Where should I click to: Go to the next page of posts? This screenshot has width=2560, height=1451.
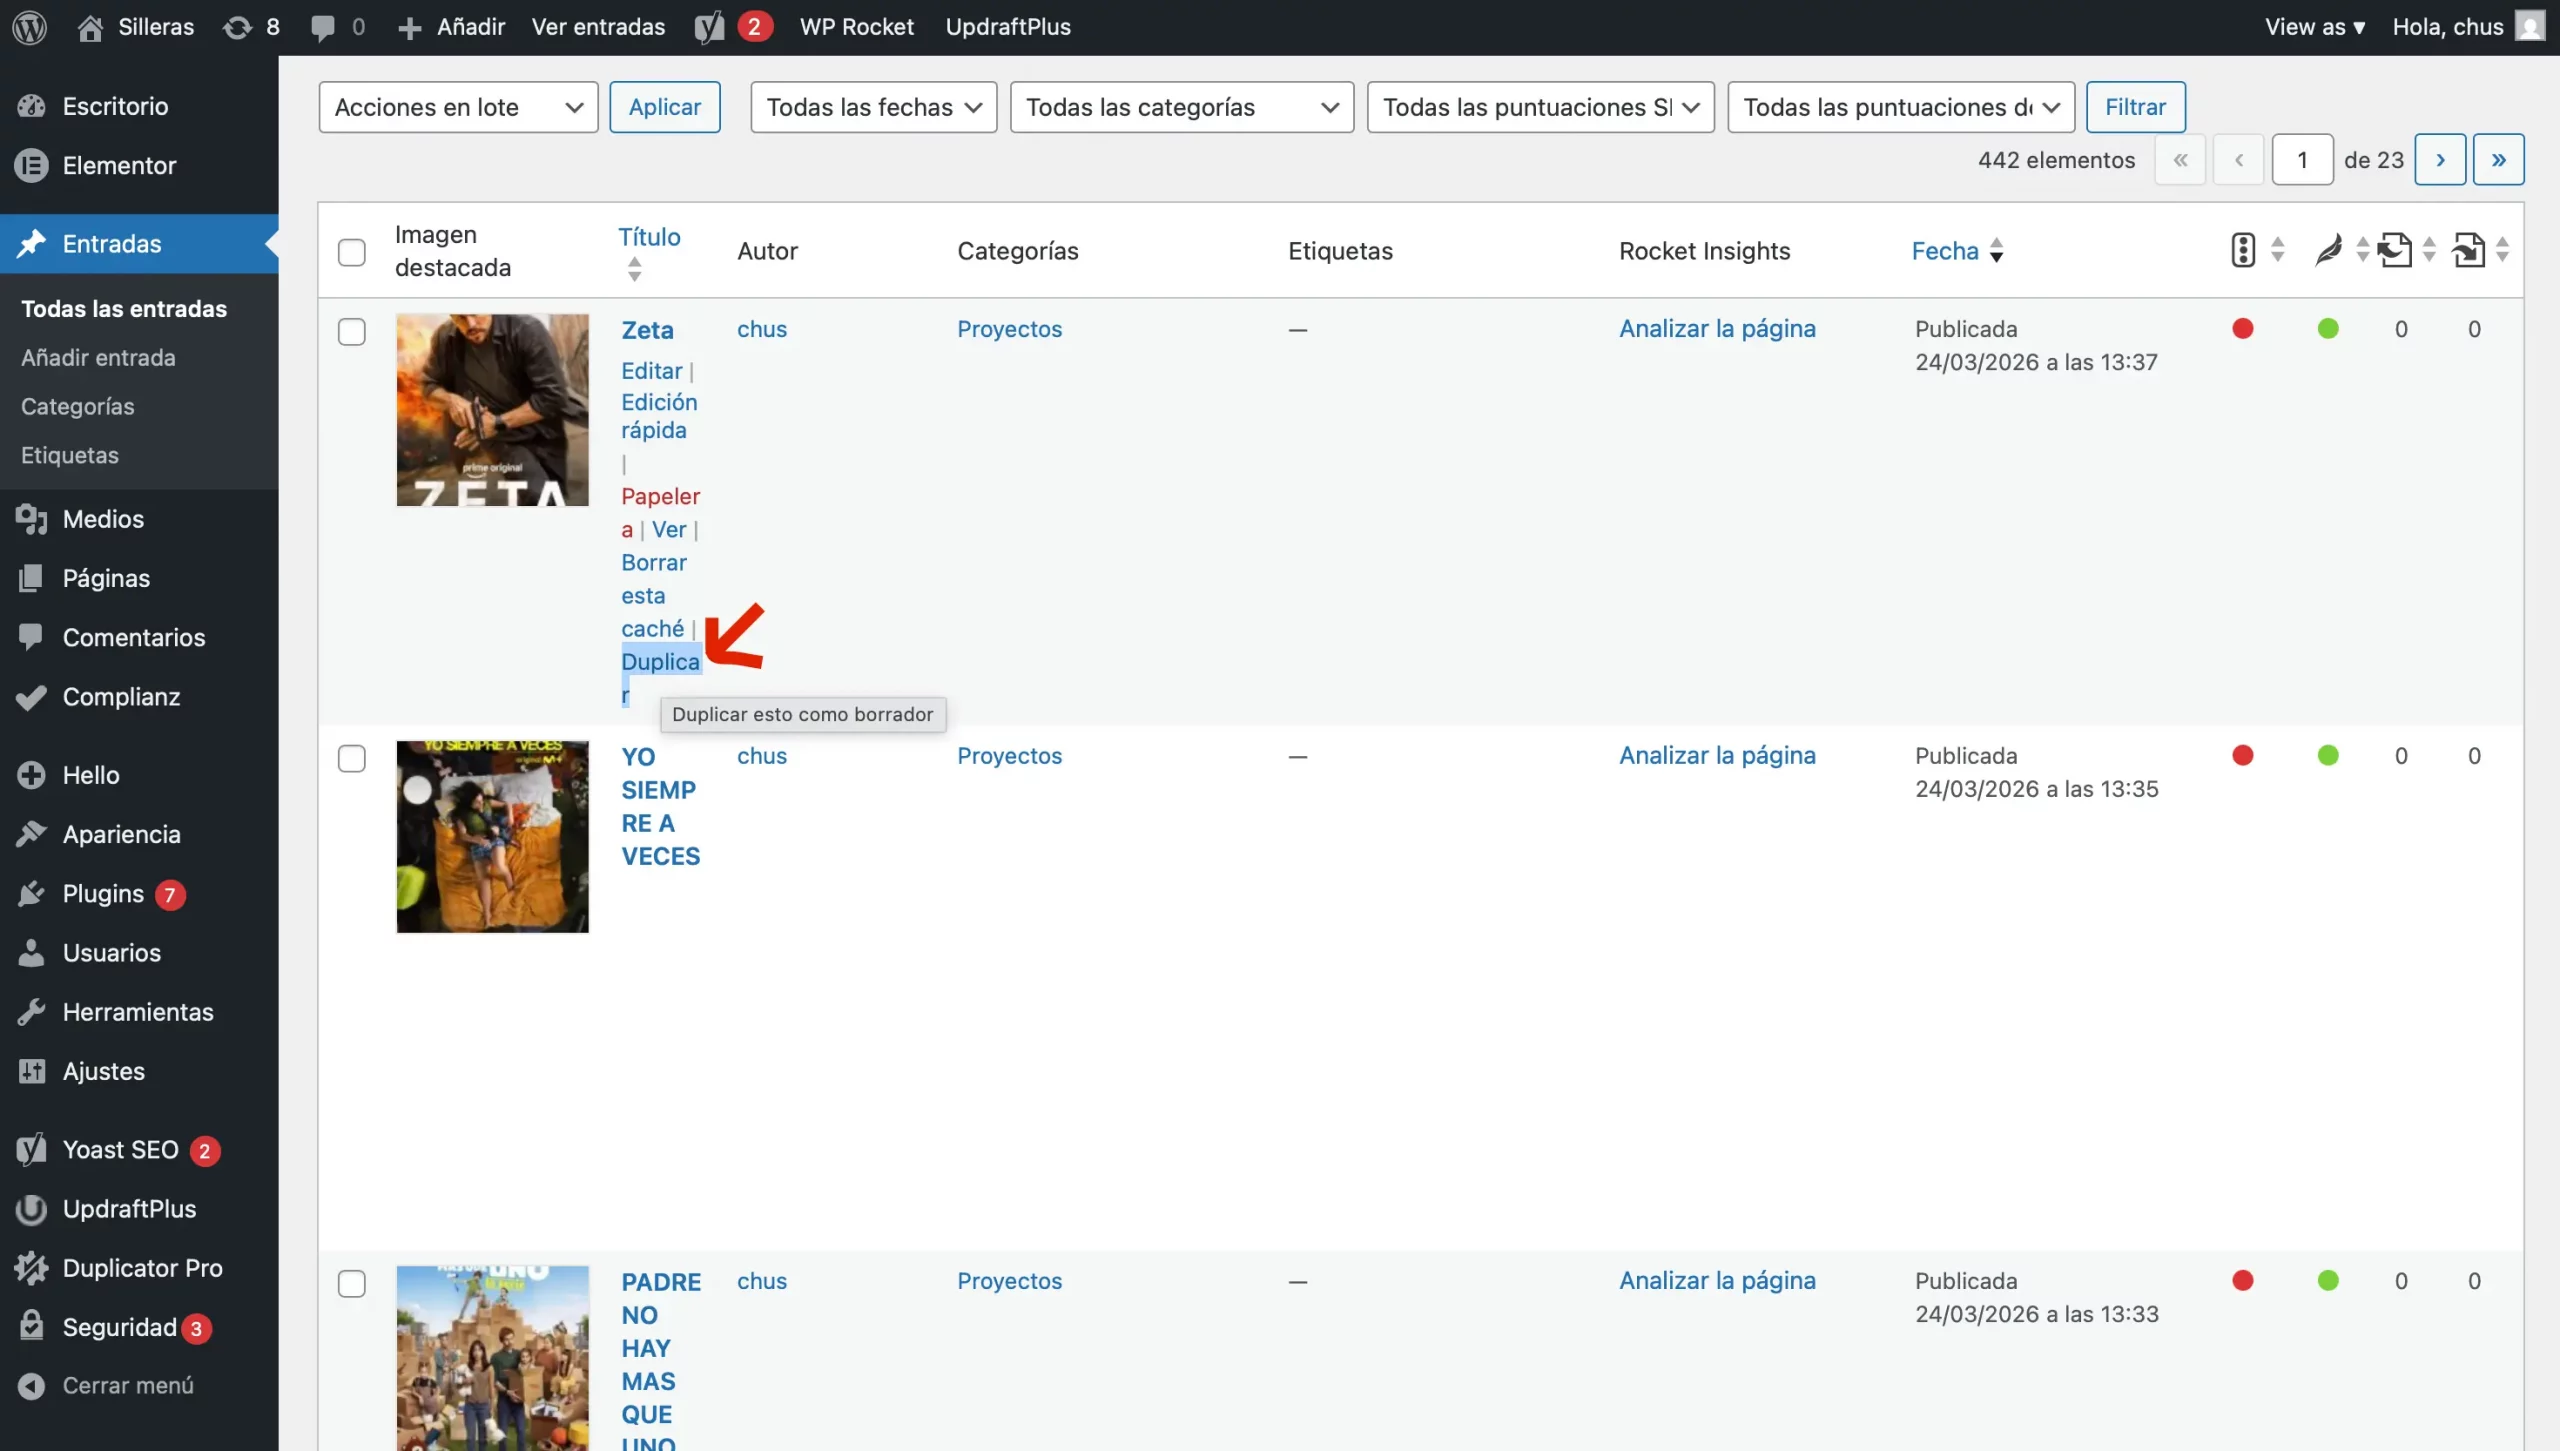[x=2440, y=160]
